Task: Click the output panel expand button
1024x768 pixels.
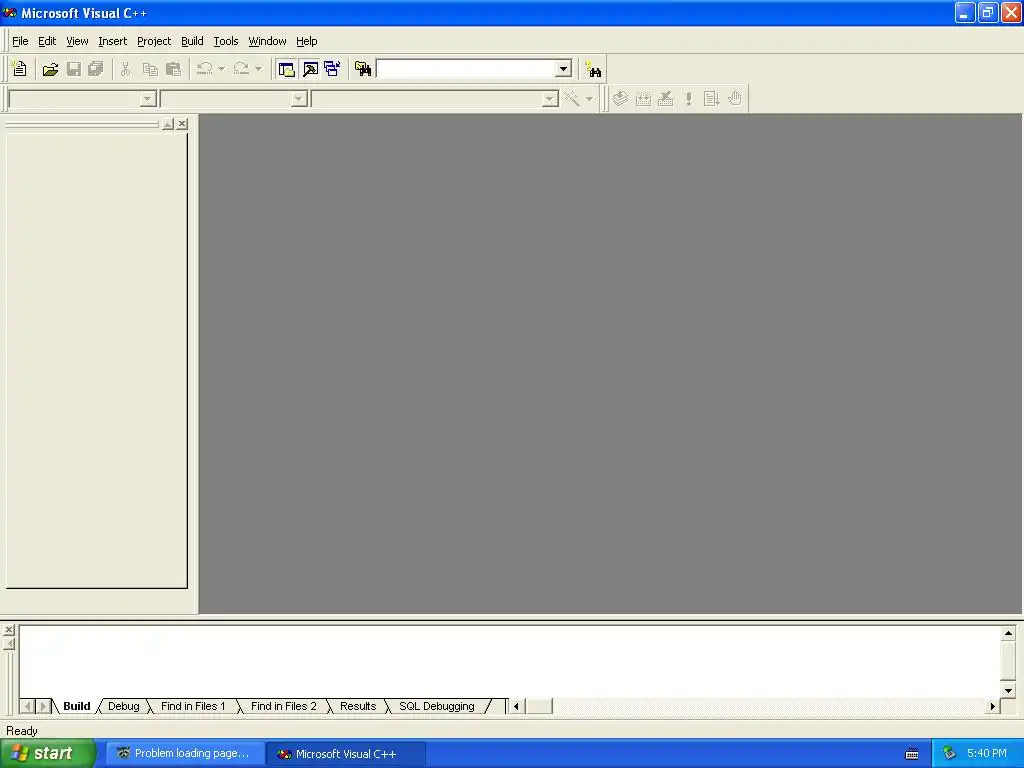Action: click(x=8, y=644)
